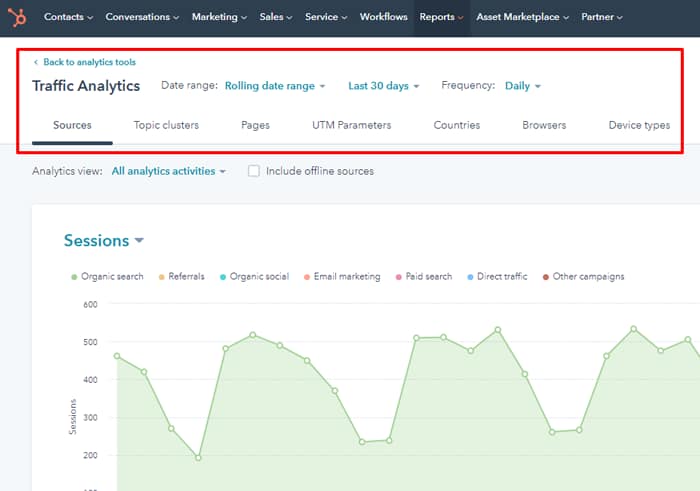Open the Workflows navigation link
The image size is (700, 491).
coord(383,17)
